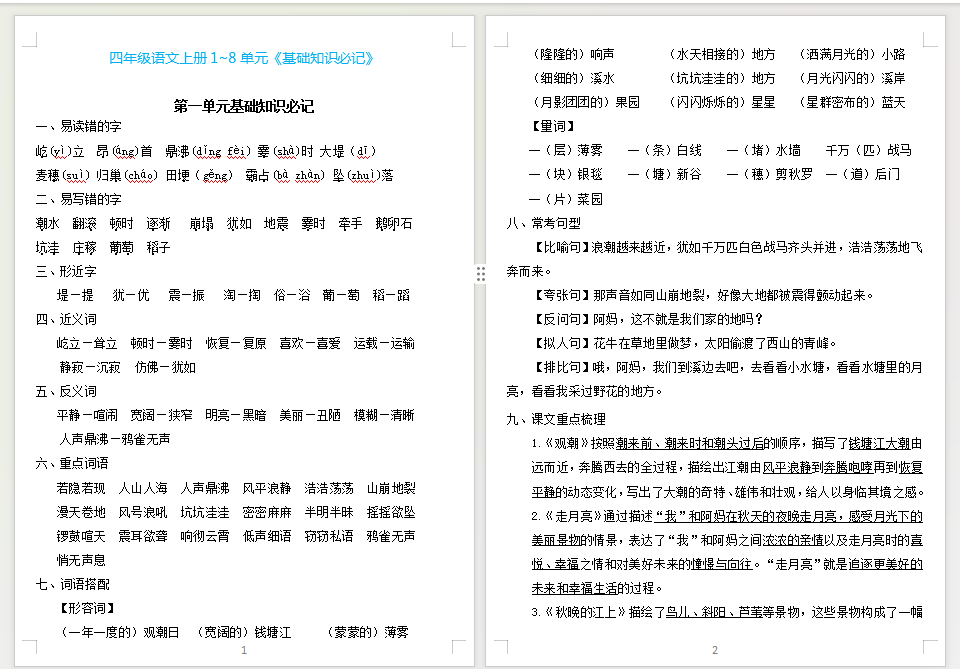The image size is (960, 669).
Task: Click the page divider drag handle between pages
Action: click(481, 274)
